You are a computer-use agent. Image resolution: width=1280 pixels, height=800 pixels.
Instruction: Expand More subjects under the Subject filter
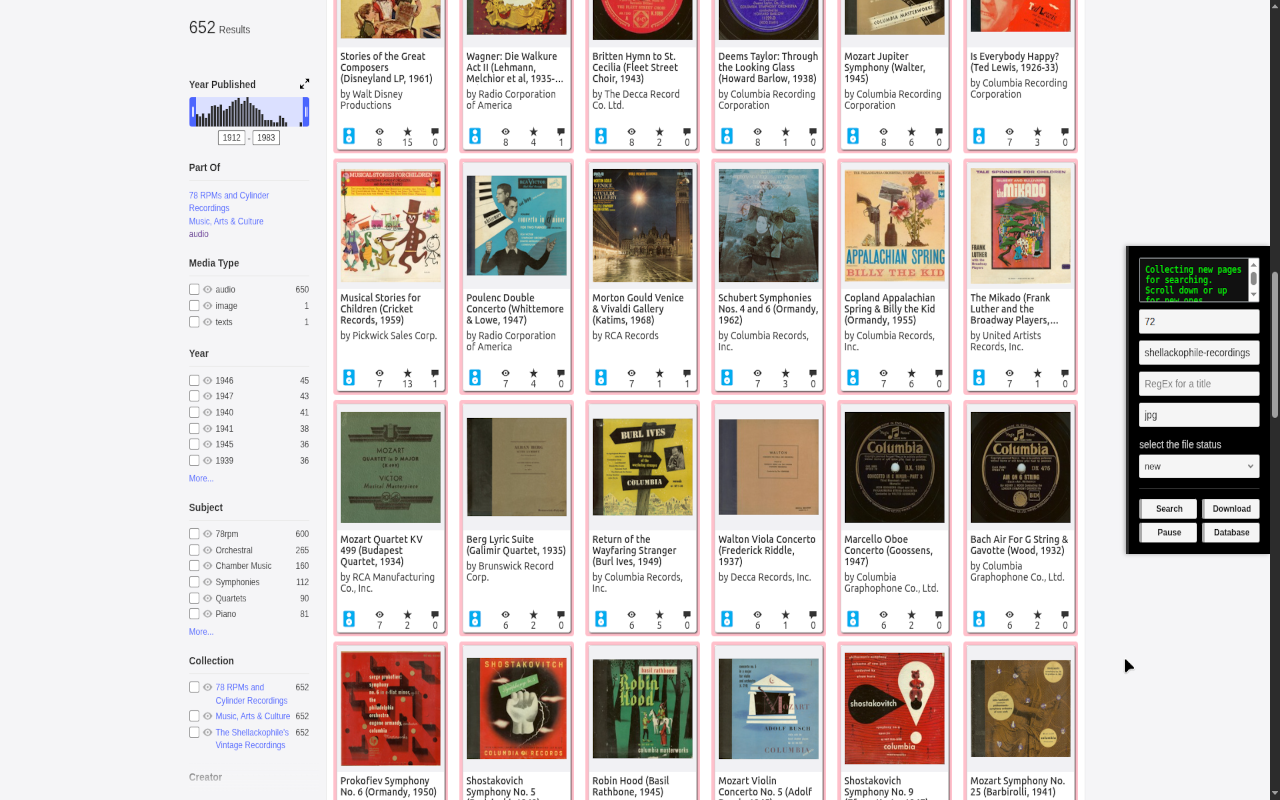click(201, 631)
